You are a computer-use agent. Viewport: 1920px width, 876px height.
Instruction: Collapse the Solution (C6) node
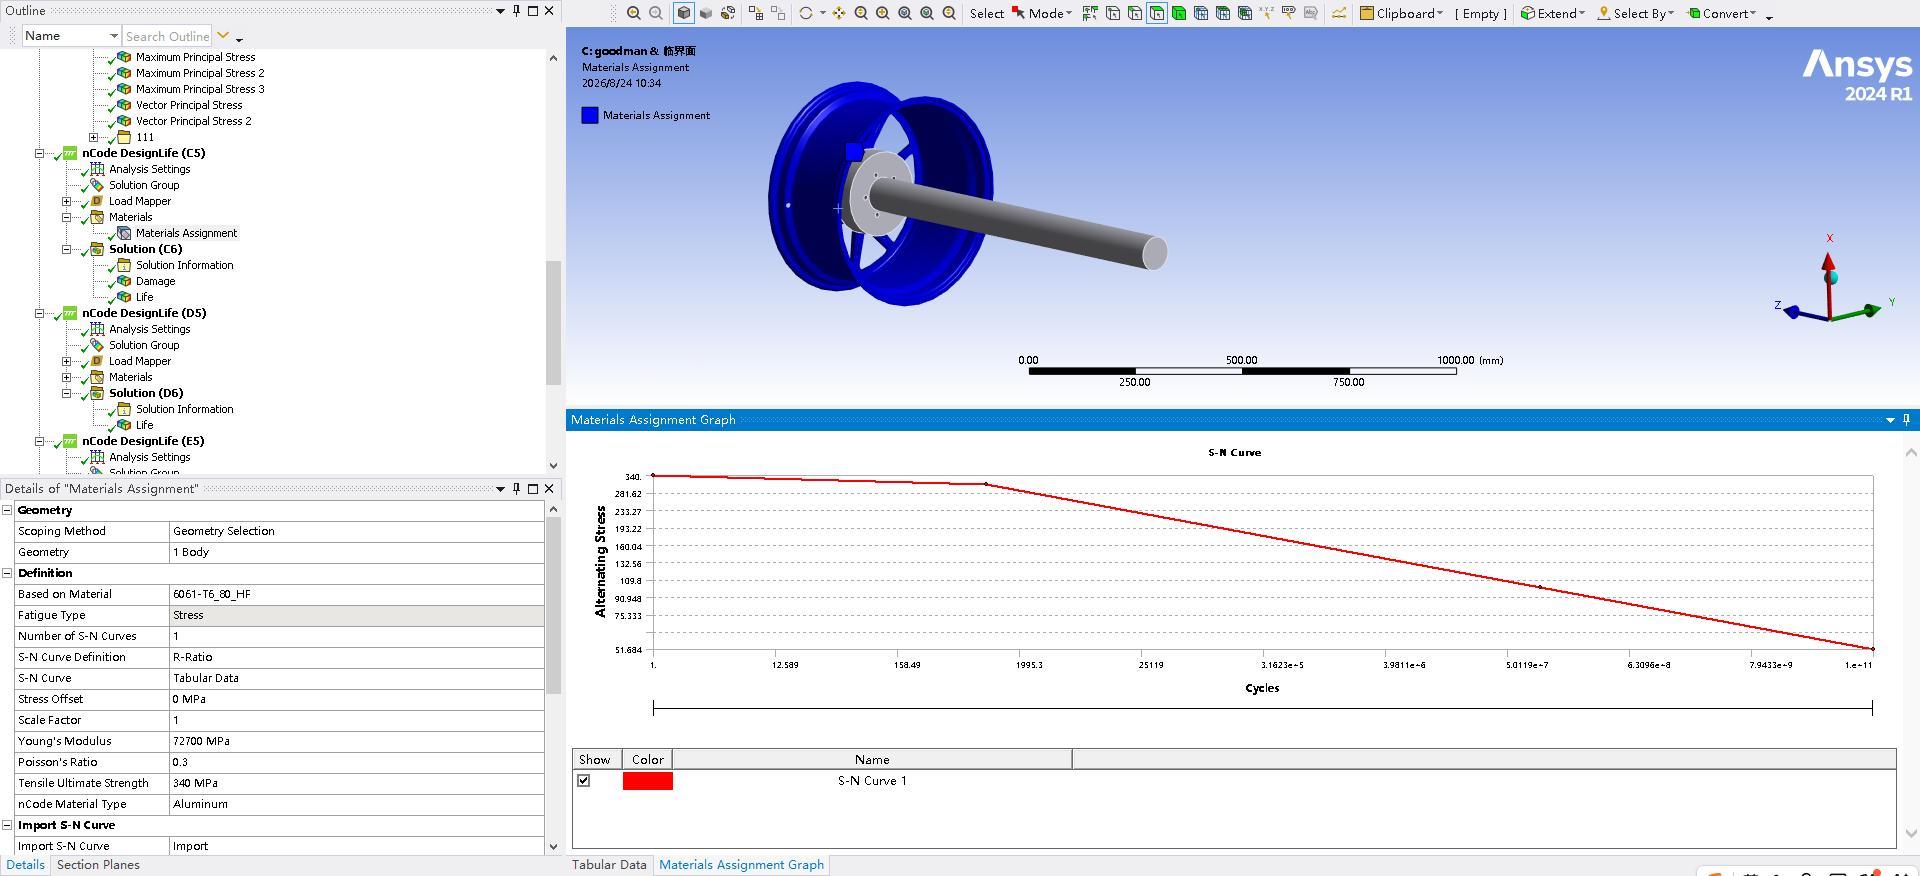click(67, 249)
